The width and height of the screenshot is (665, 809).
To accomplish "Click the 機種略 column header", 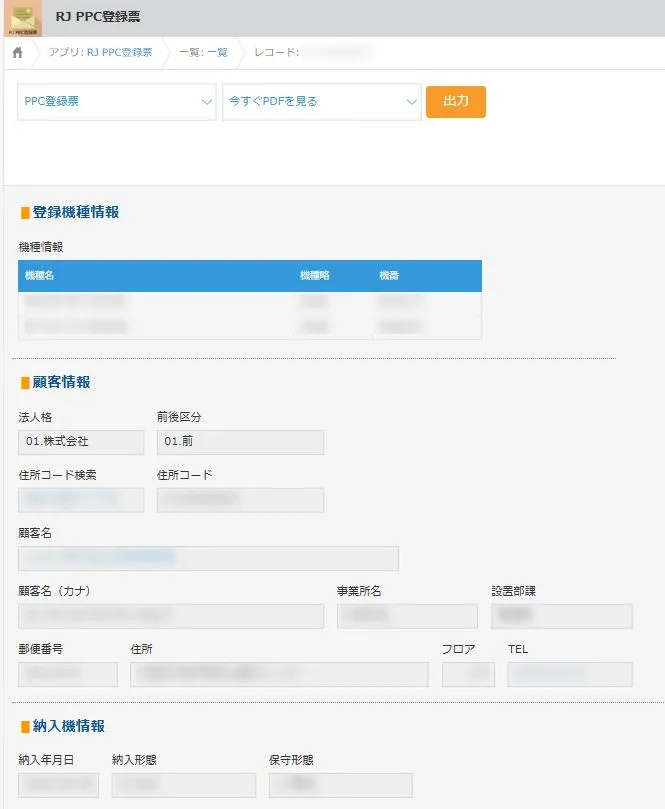I will pyautogui.click(x=314, y=276).
